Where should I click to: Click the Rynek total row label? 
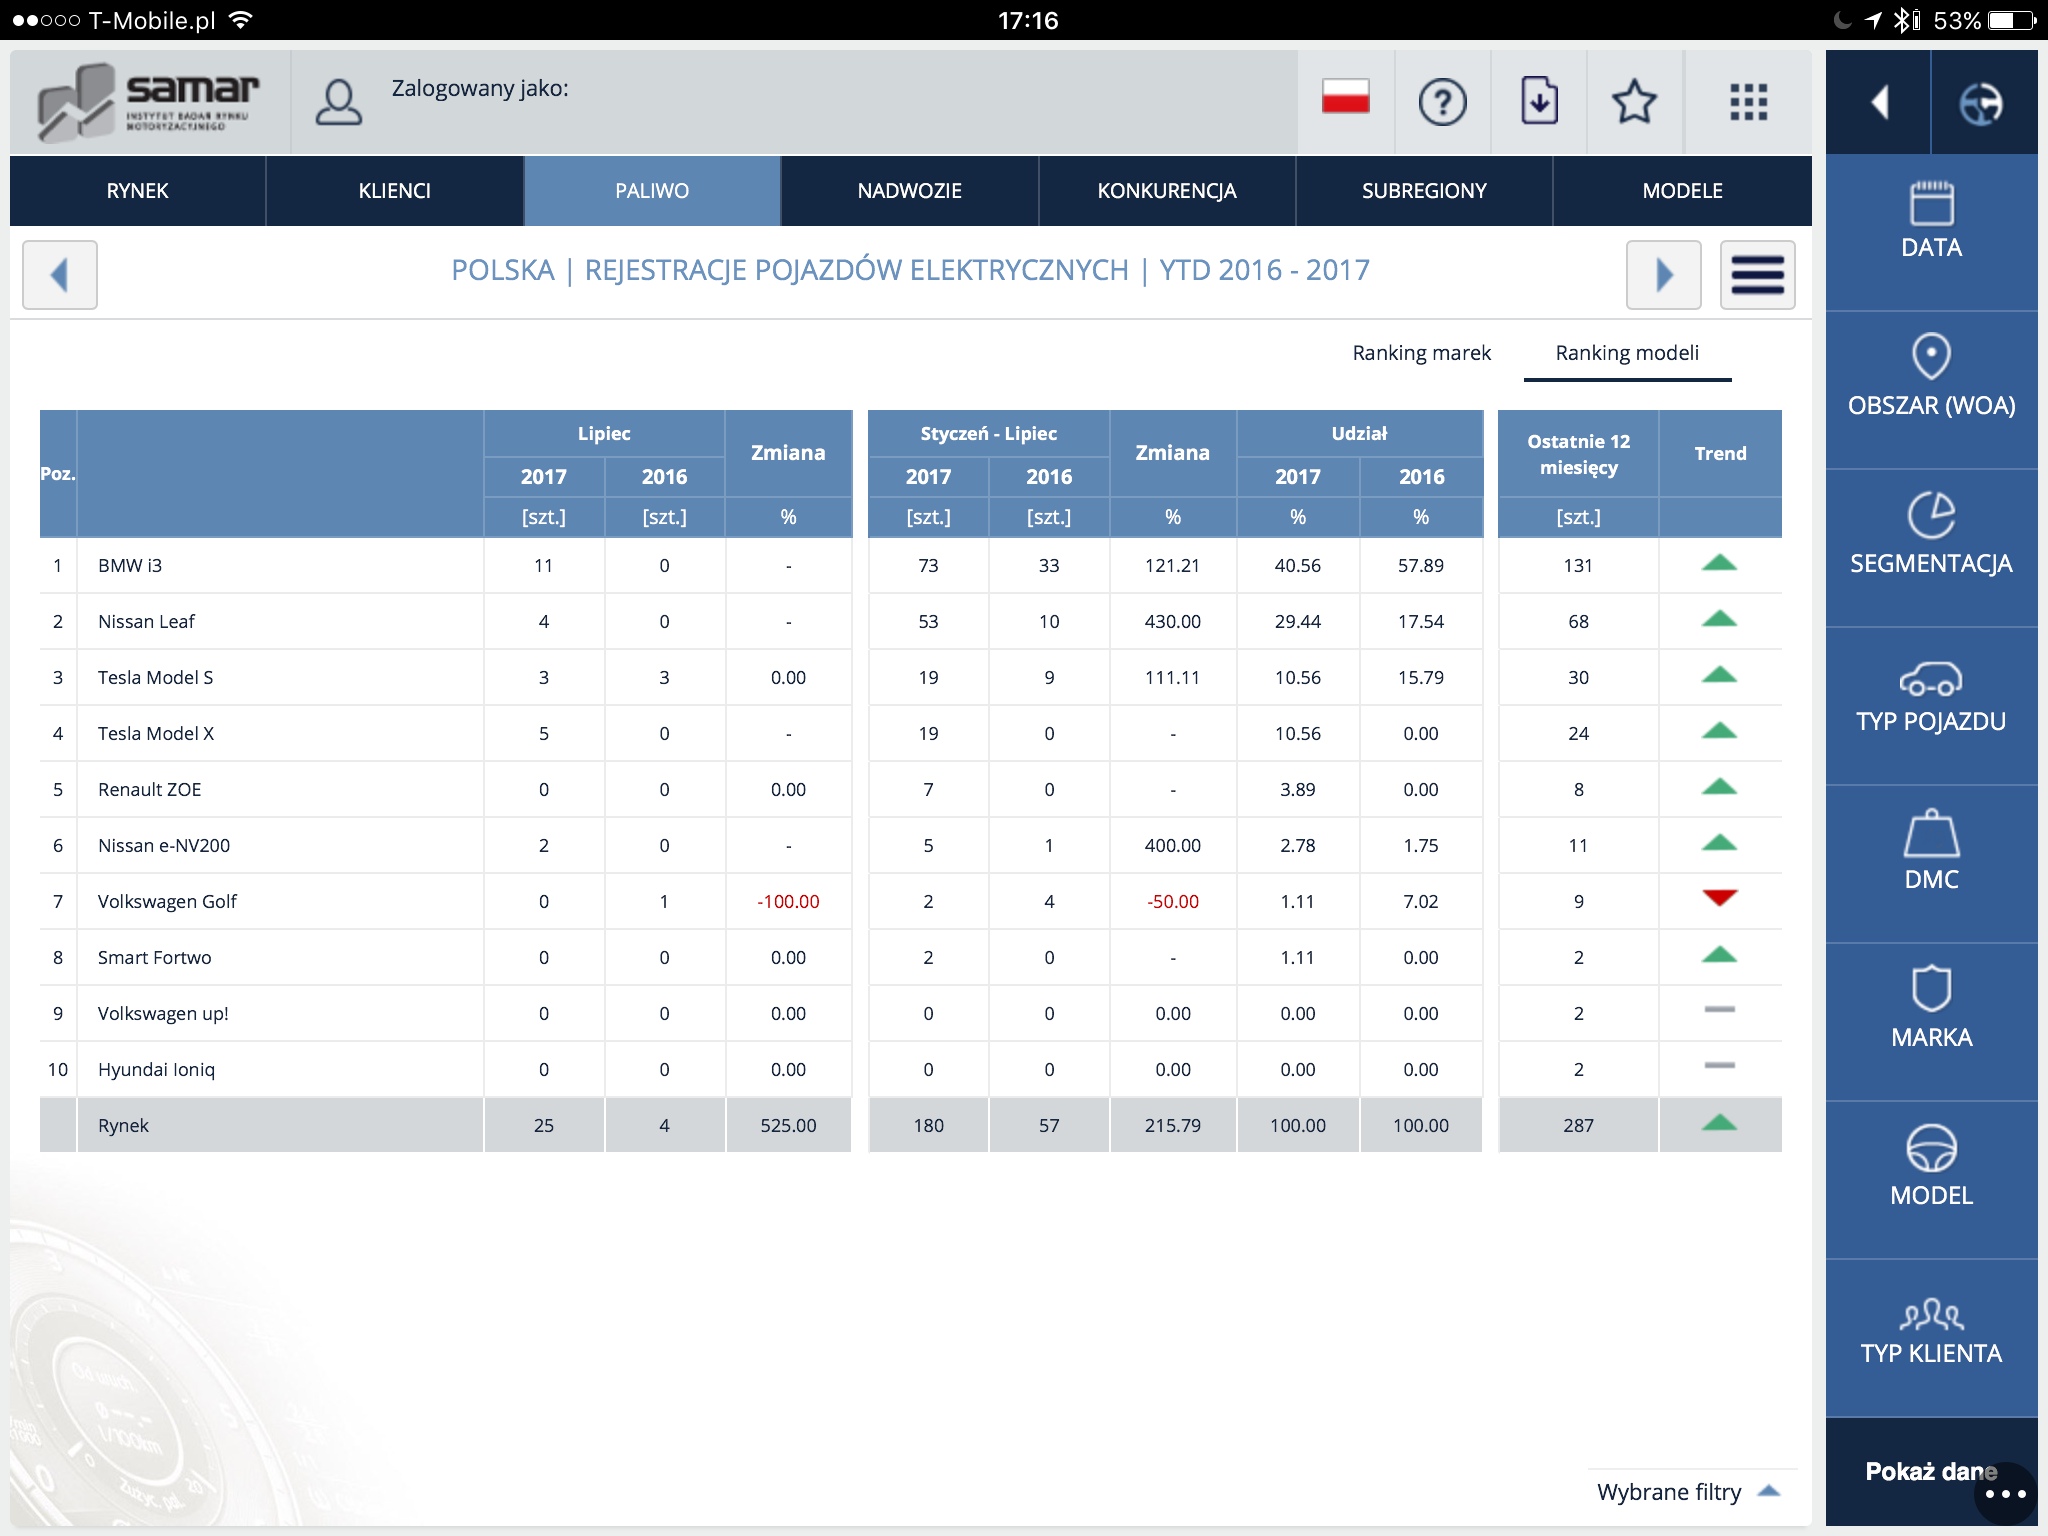(123, 1125)
